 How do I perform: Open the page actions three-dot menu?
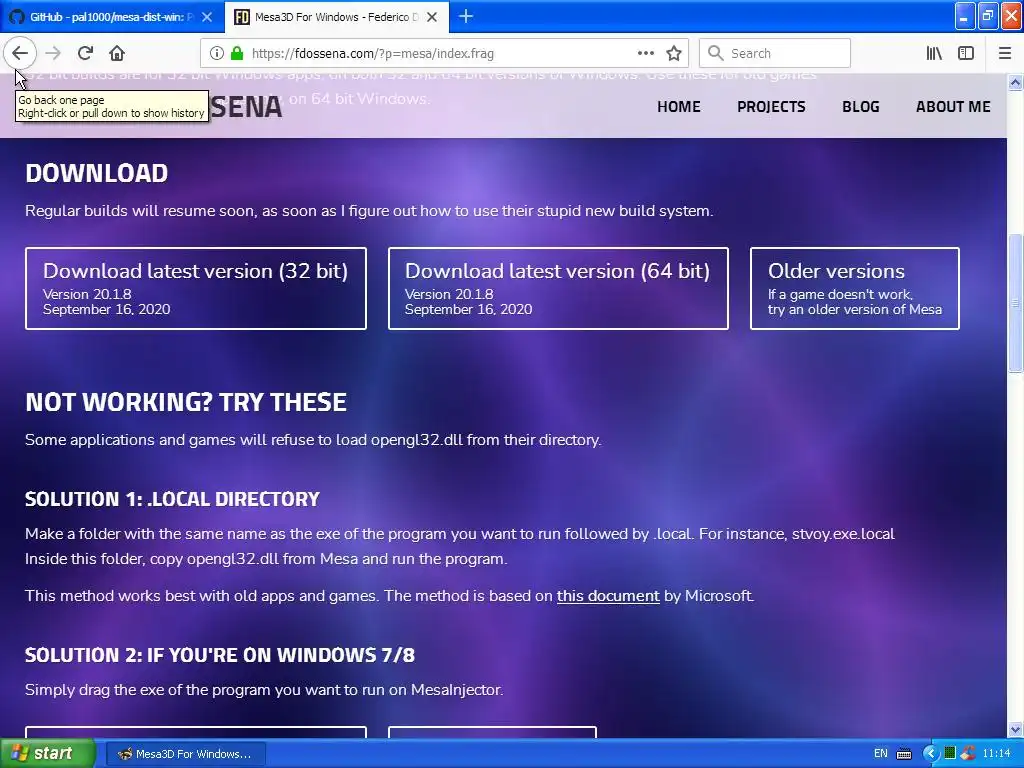tap(645, 53)
